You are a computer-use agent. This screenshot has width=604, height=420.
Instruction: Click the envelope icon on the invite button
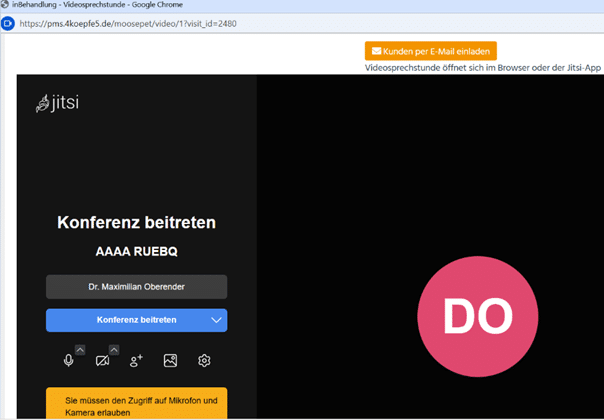point(376,51)
